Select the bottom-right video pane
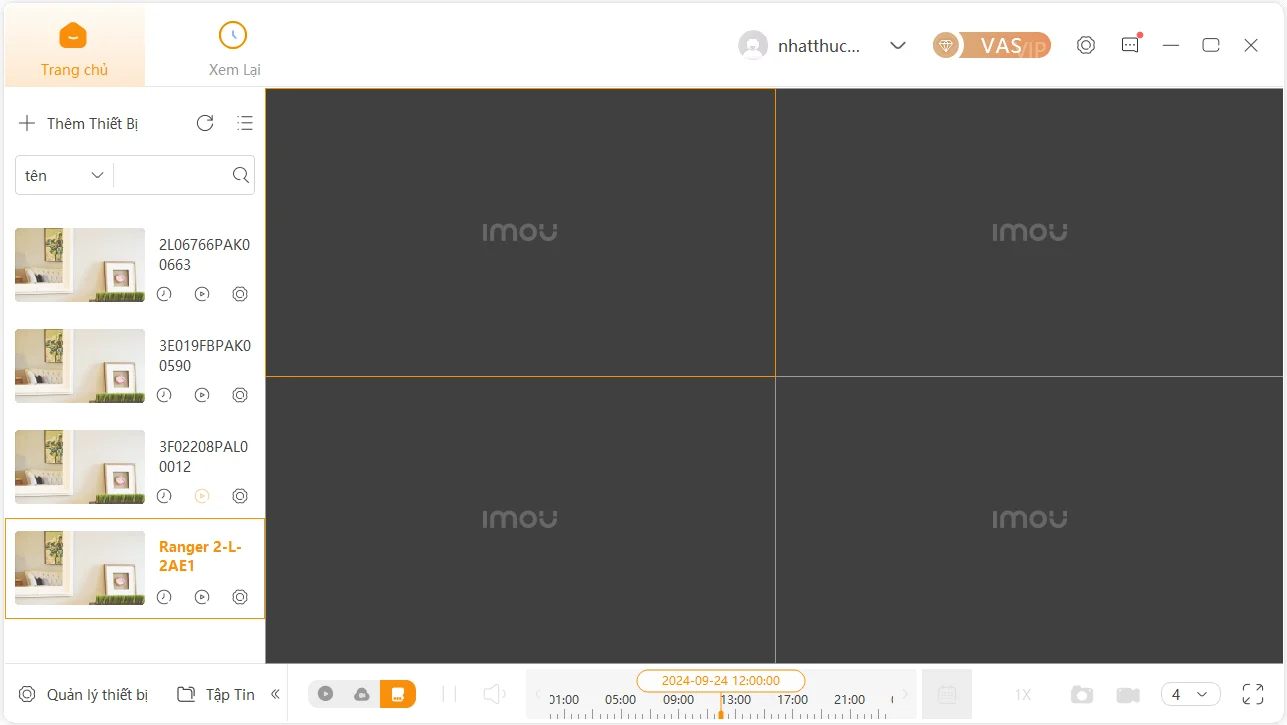Image resolution: width=1287 pixels, height=725 pixels. pyautogui.click(x=1029, y=520)
